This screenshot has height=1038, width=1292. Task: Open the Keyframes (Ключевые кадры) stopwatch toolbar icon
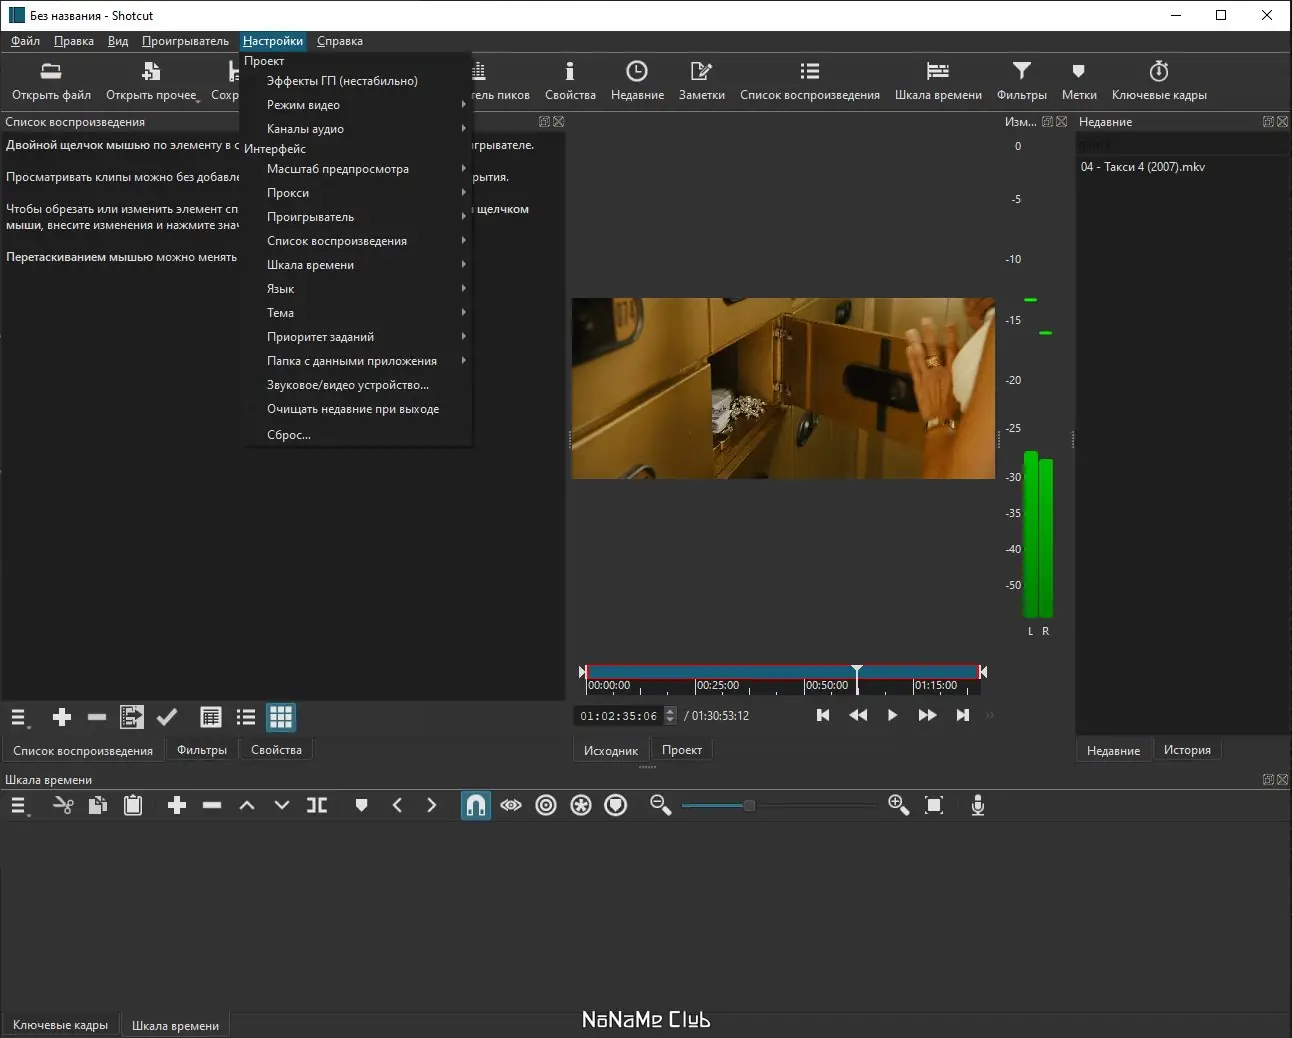pyautogui.click(x=1158, y=80)
